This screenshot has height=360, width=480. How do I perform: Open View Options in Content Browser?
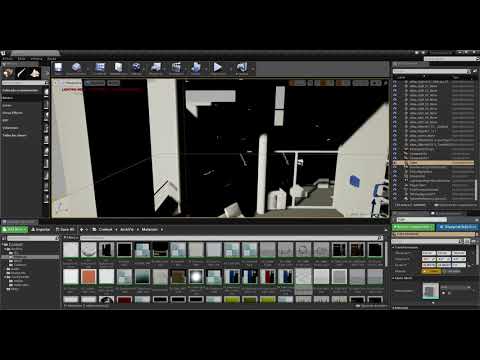point(372,306)
